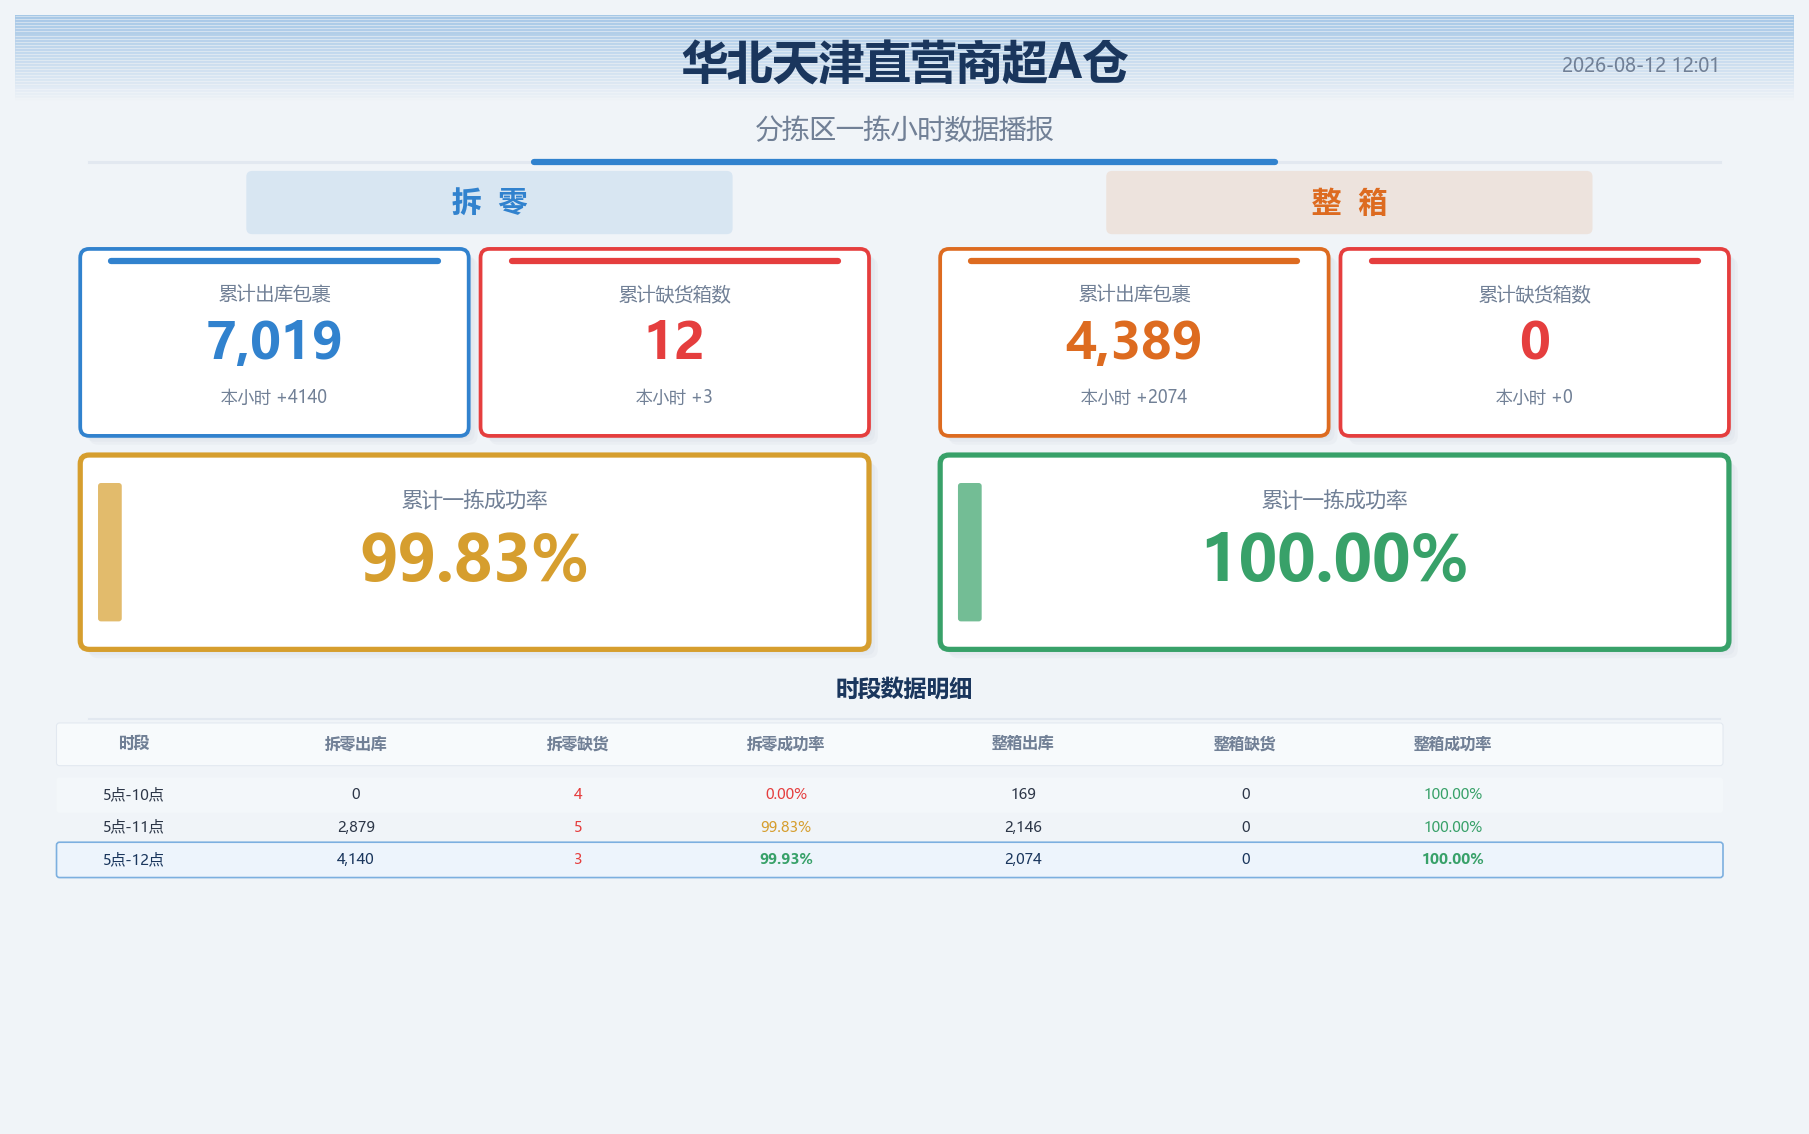Open the 拆零 累计出库包裹 card showing 7,019
The height and width of the screenshot is (1134, 1809).
[274, 342]
